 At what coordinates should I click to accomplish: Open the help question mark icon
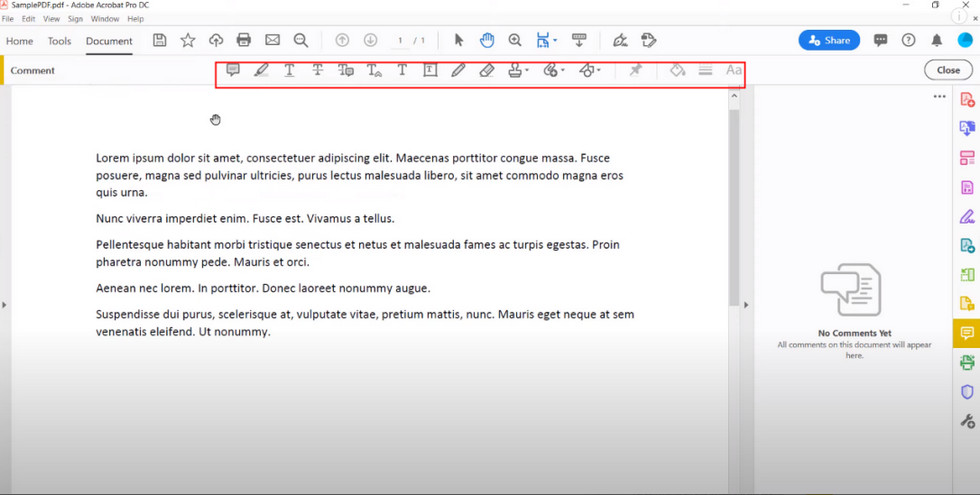[908, 41]
